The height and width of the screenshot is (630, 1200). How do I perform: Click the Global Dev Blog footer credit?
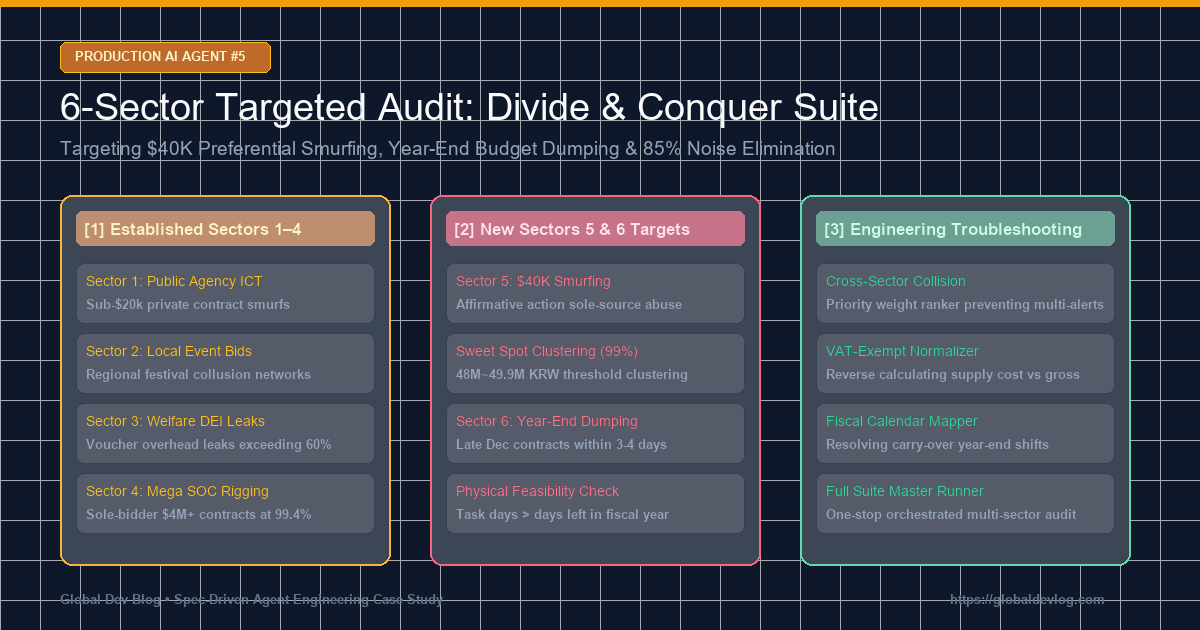point(251,599)
